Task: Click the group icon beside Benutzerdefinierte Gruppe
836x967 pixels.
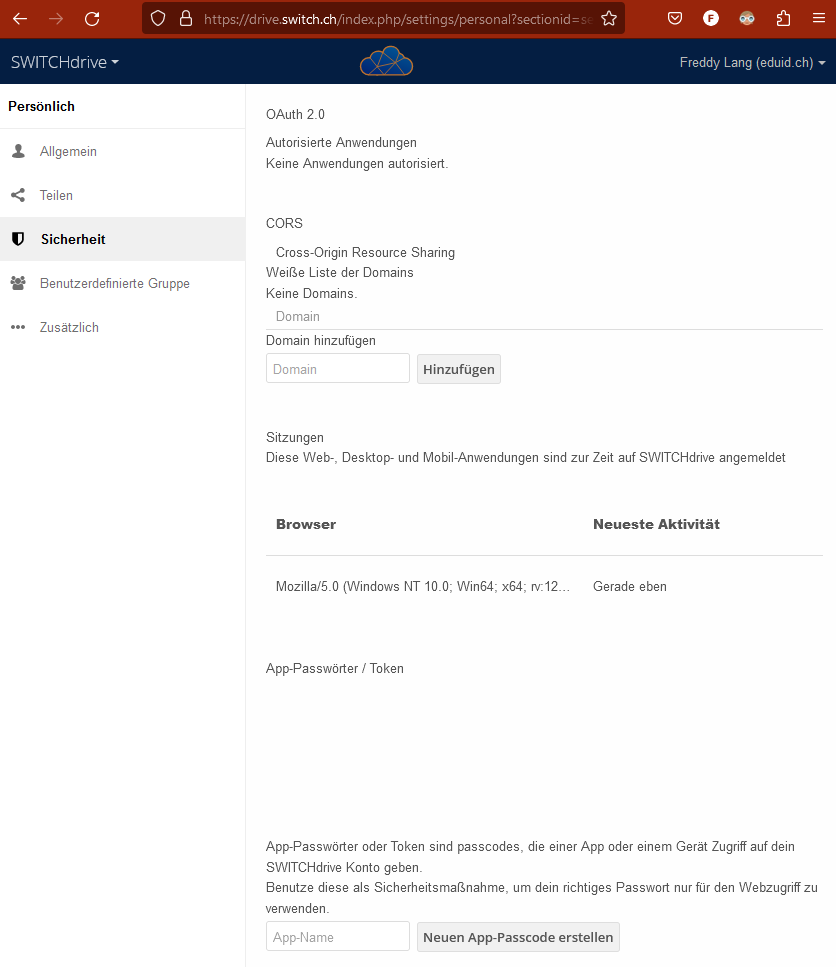Action: tap(18, 283)
